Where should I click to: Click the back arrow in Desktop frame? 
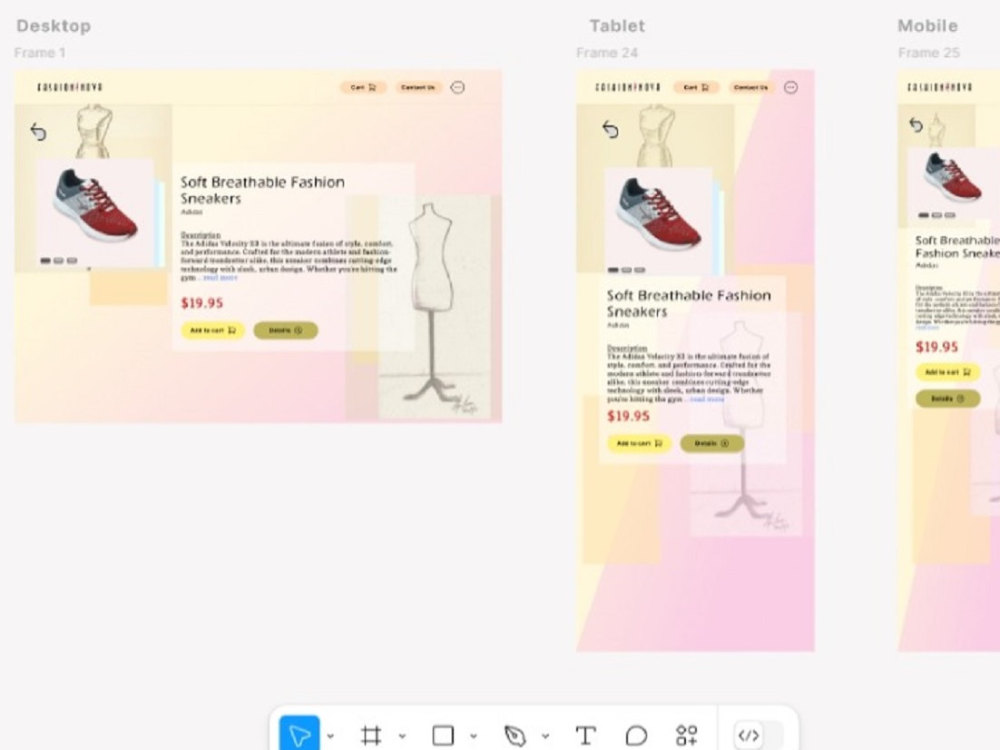(x=38, y=131)
